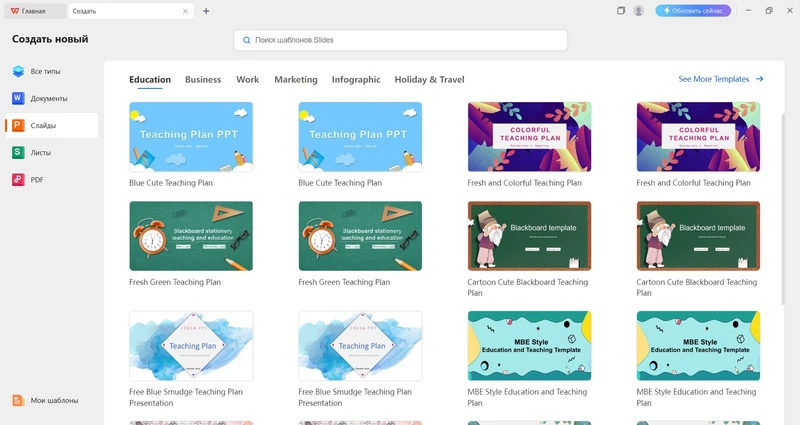Open rightmost Cartoon Cute Blackboard Teaching Plan thumbnail

[698, 236]
